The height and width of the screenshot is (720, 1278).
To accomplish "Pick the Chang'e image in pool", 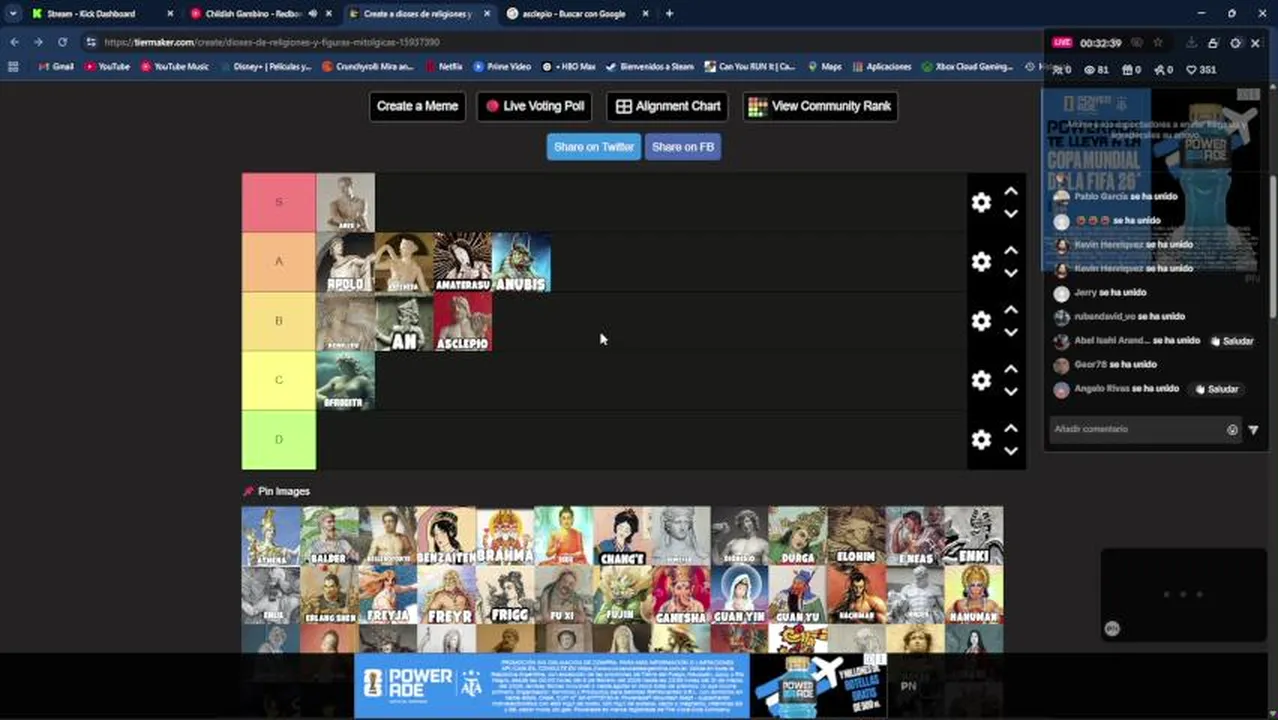I will coord(622,536).
